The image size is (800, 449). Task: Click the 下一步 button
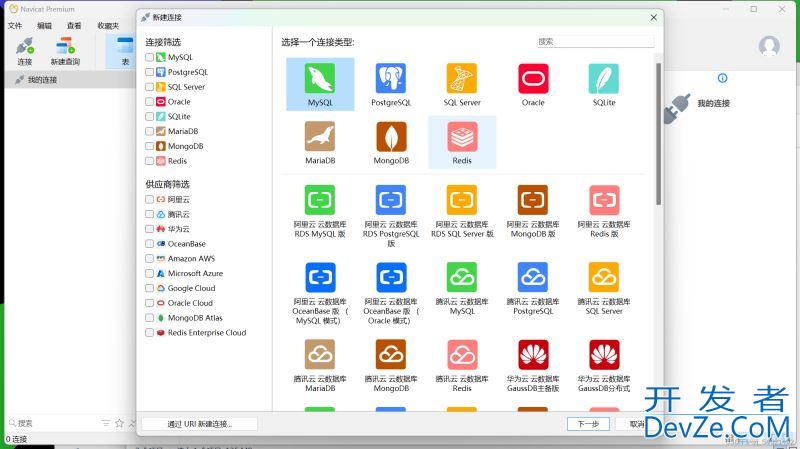coord(588,424)
